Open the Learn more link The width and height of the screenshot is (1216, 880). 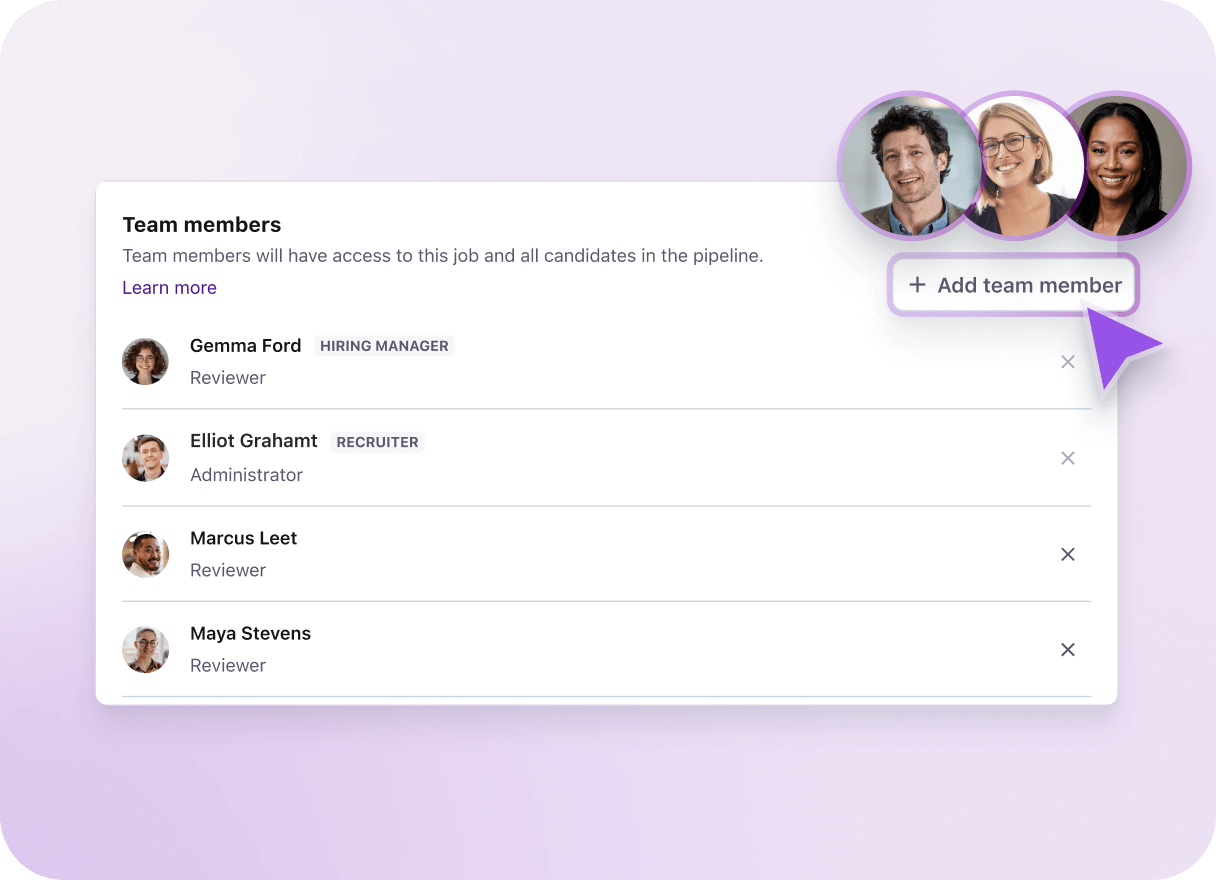(169, 288)
